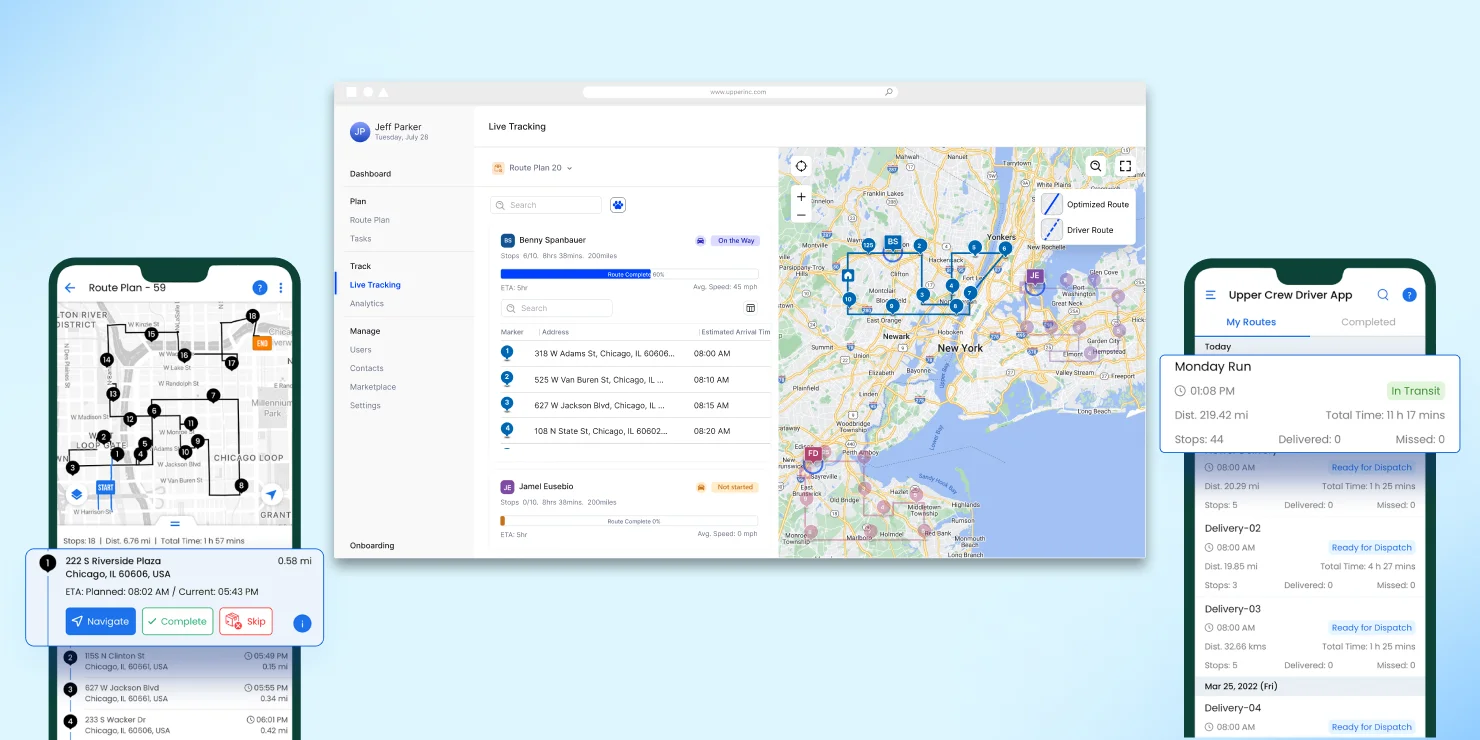Click the map recenter location icon
Screen dimensions: 1480x740
801,166
